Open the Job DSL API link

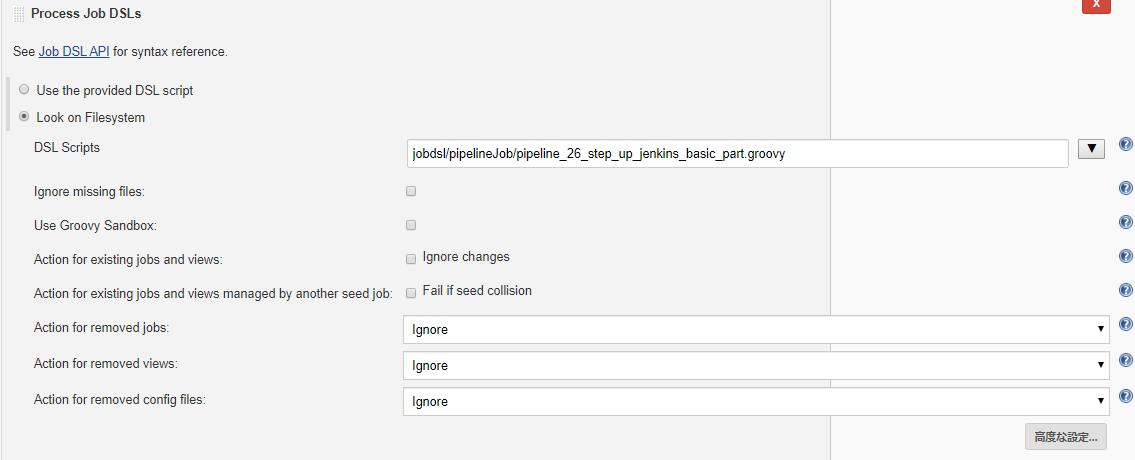pos(74,51)
